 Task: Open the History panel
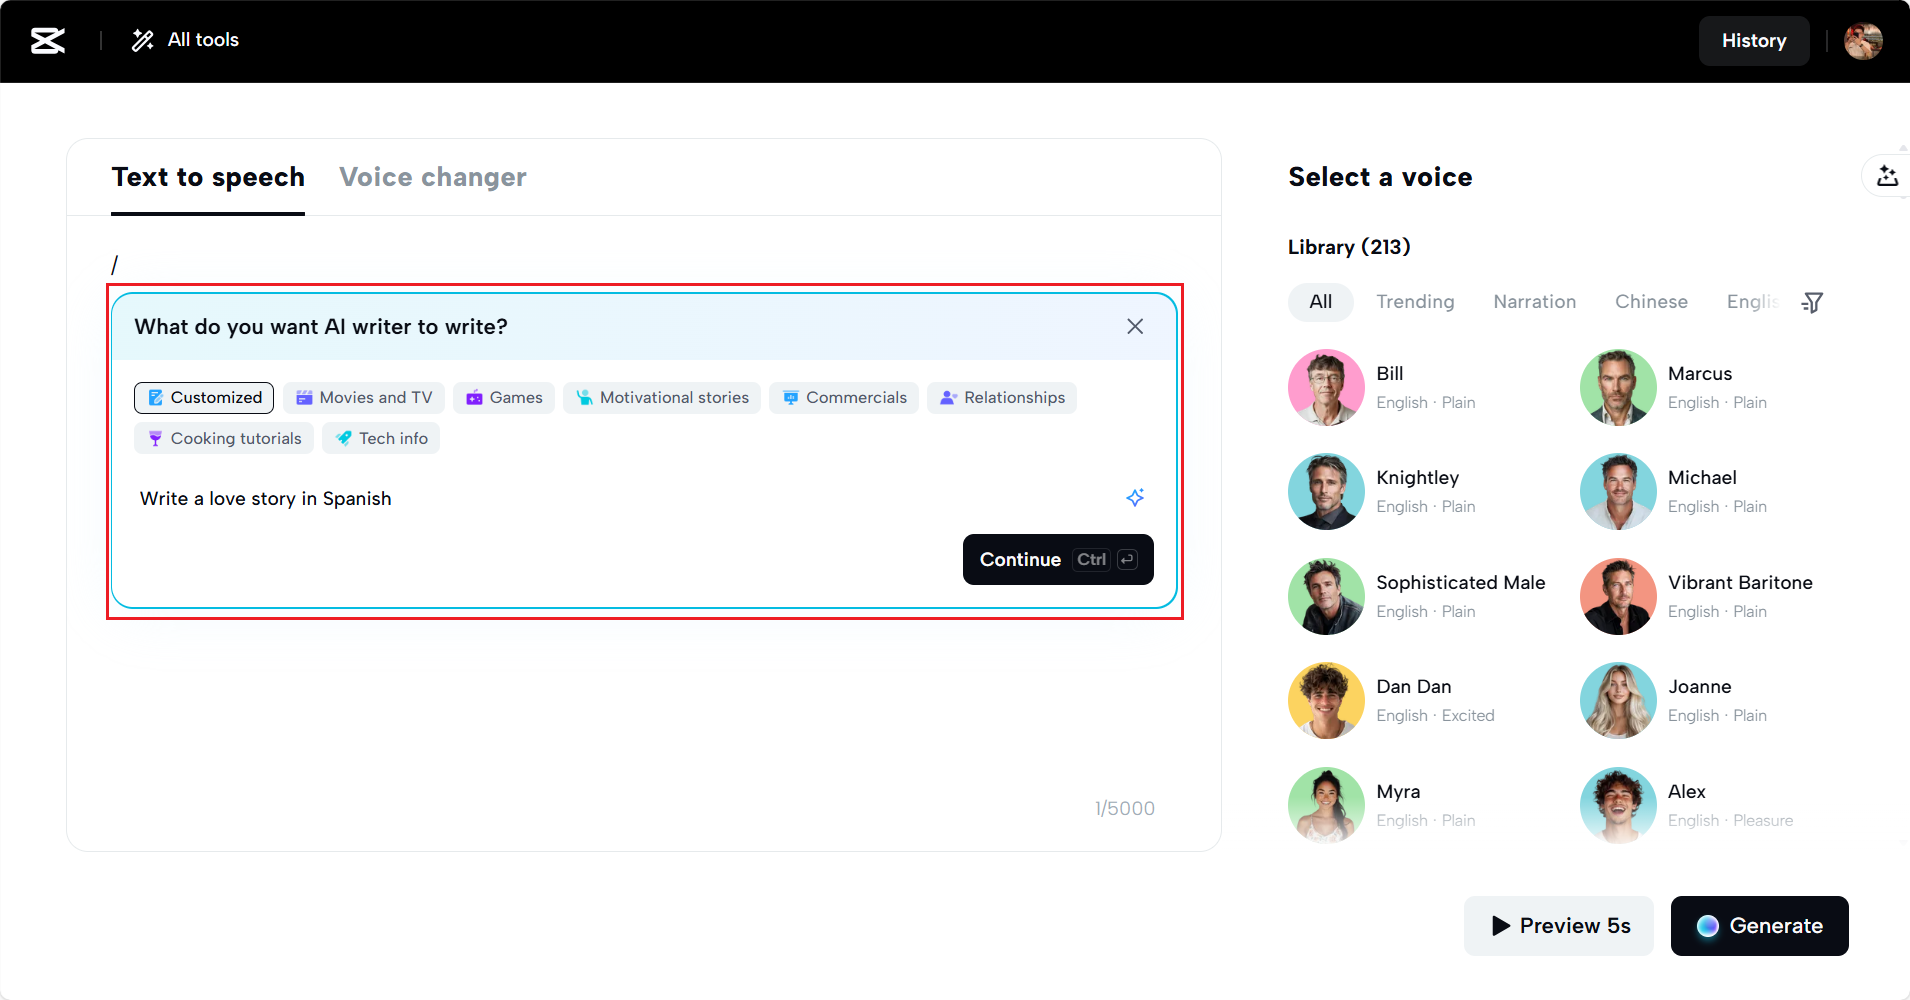click(x=1754, y=40)
